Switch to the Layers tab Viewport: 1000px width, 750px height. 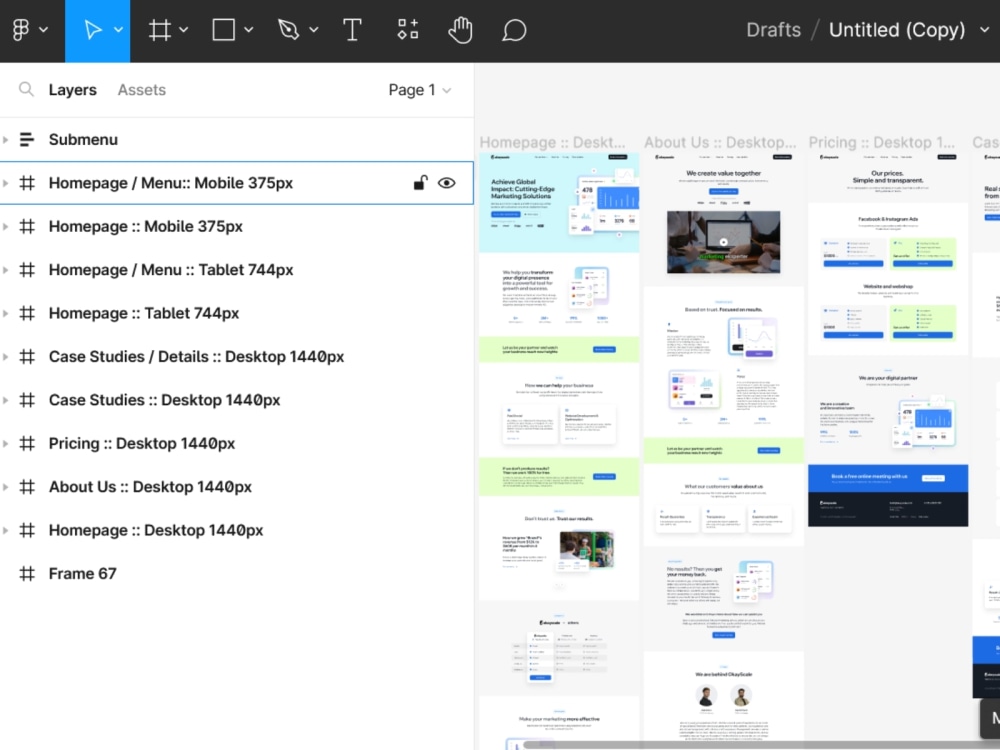72,90
